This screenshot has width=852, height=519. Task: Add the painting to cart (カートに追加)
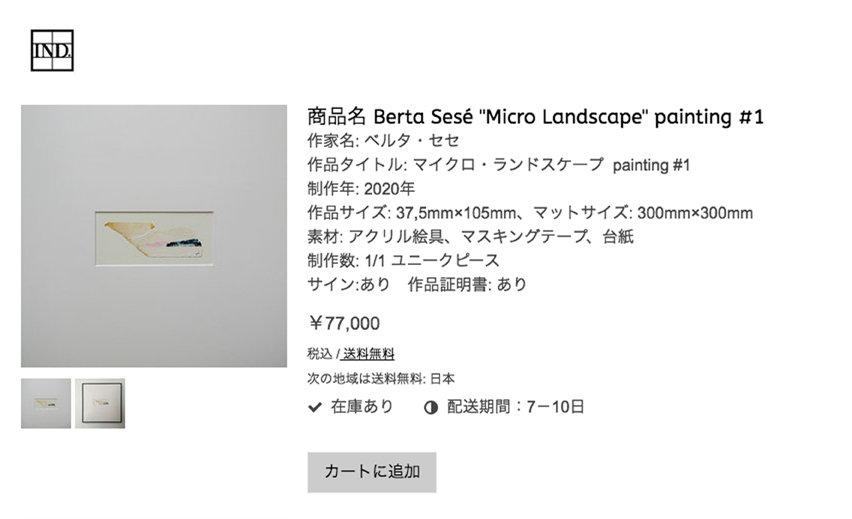(x=371, y=472)
